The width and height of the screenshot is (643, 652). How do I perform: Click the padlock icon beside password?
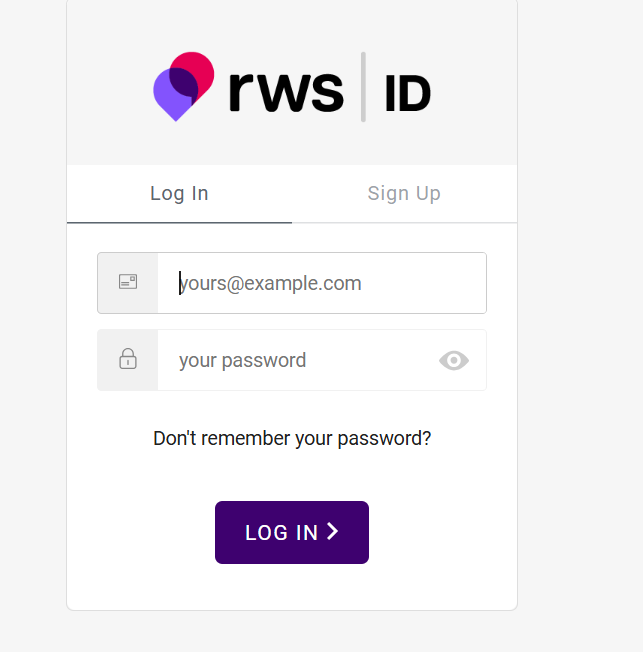[x=128, y=360]
